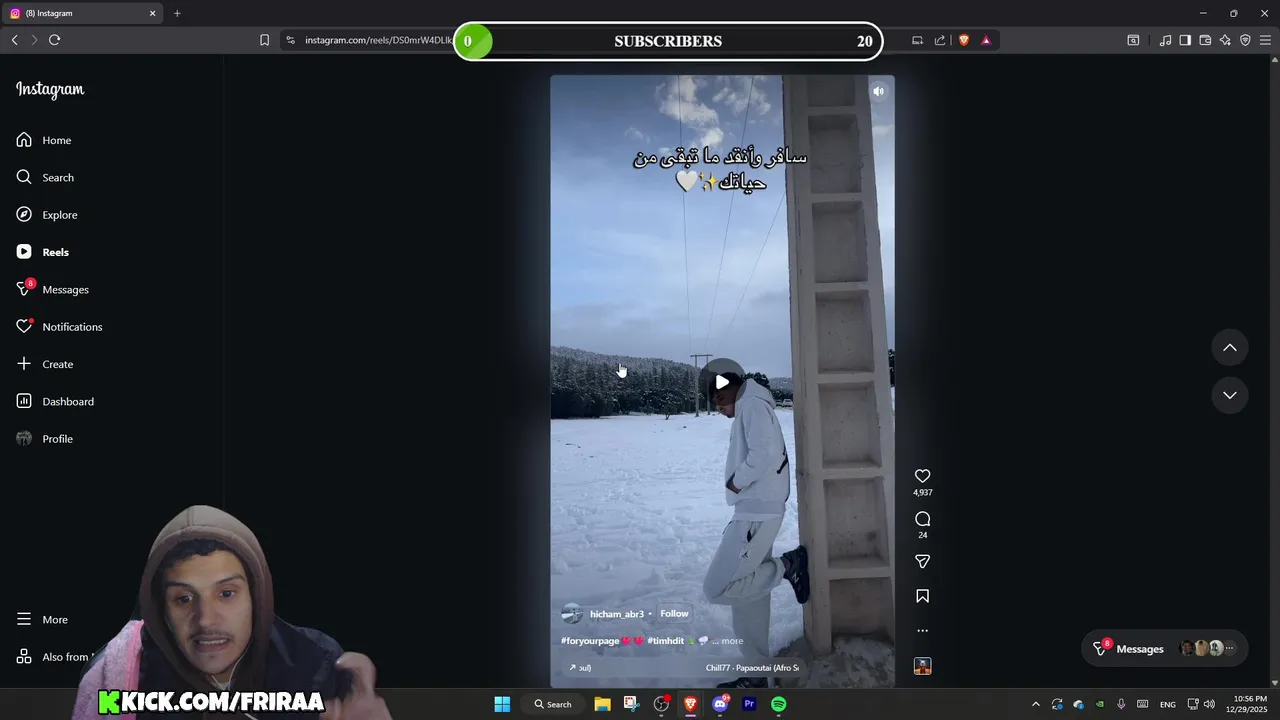1280x720 pixels.
Task: Play the paused reel video
Action: click(x=722, y=382)
